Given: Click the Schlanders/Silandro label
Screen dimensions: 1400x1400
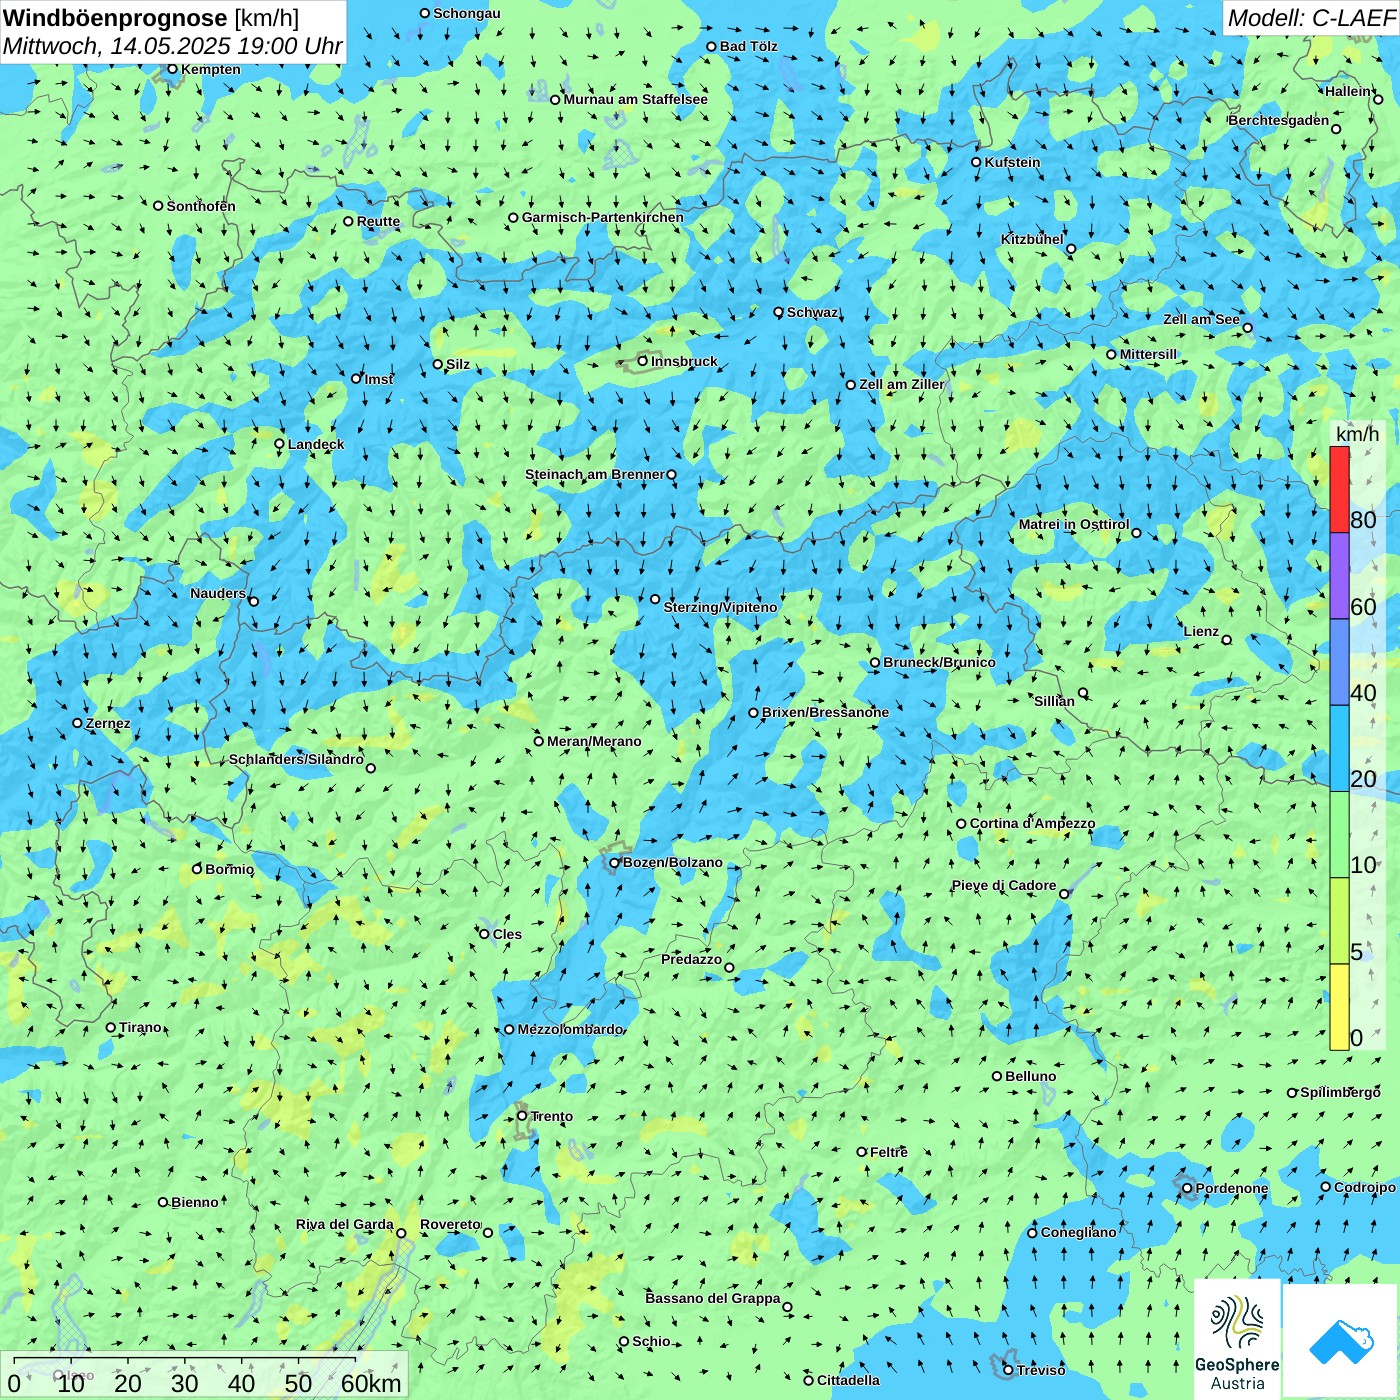Looking at the screenshot, I should pyautogui.click(x=296, y=759).
